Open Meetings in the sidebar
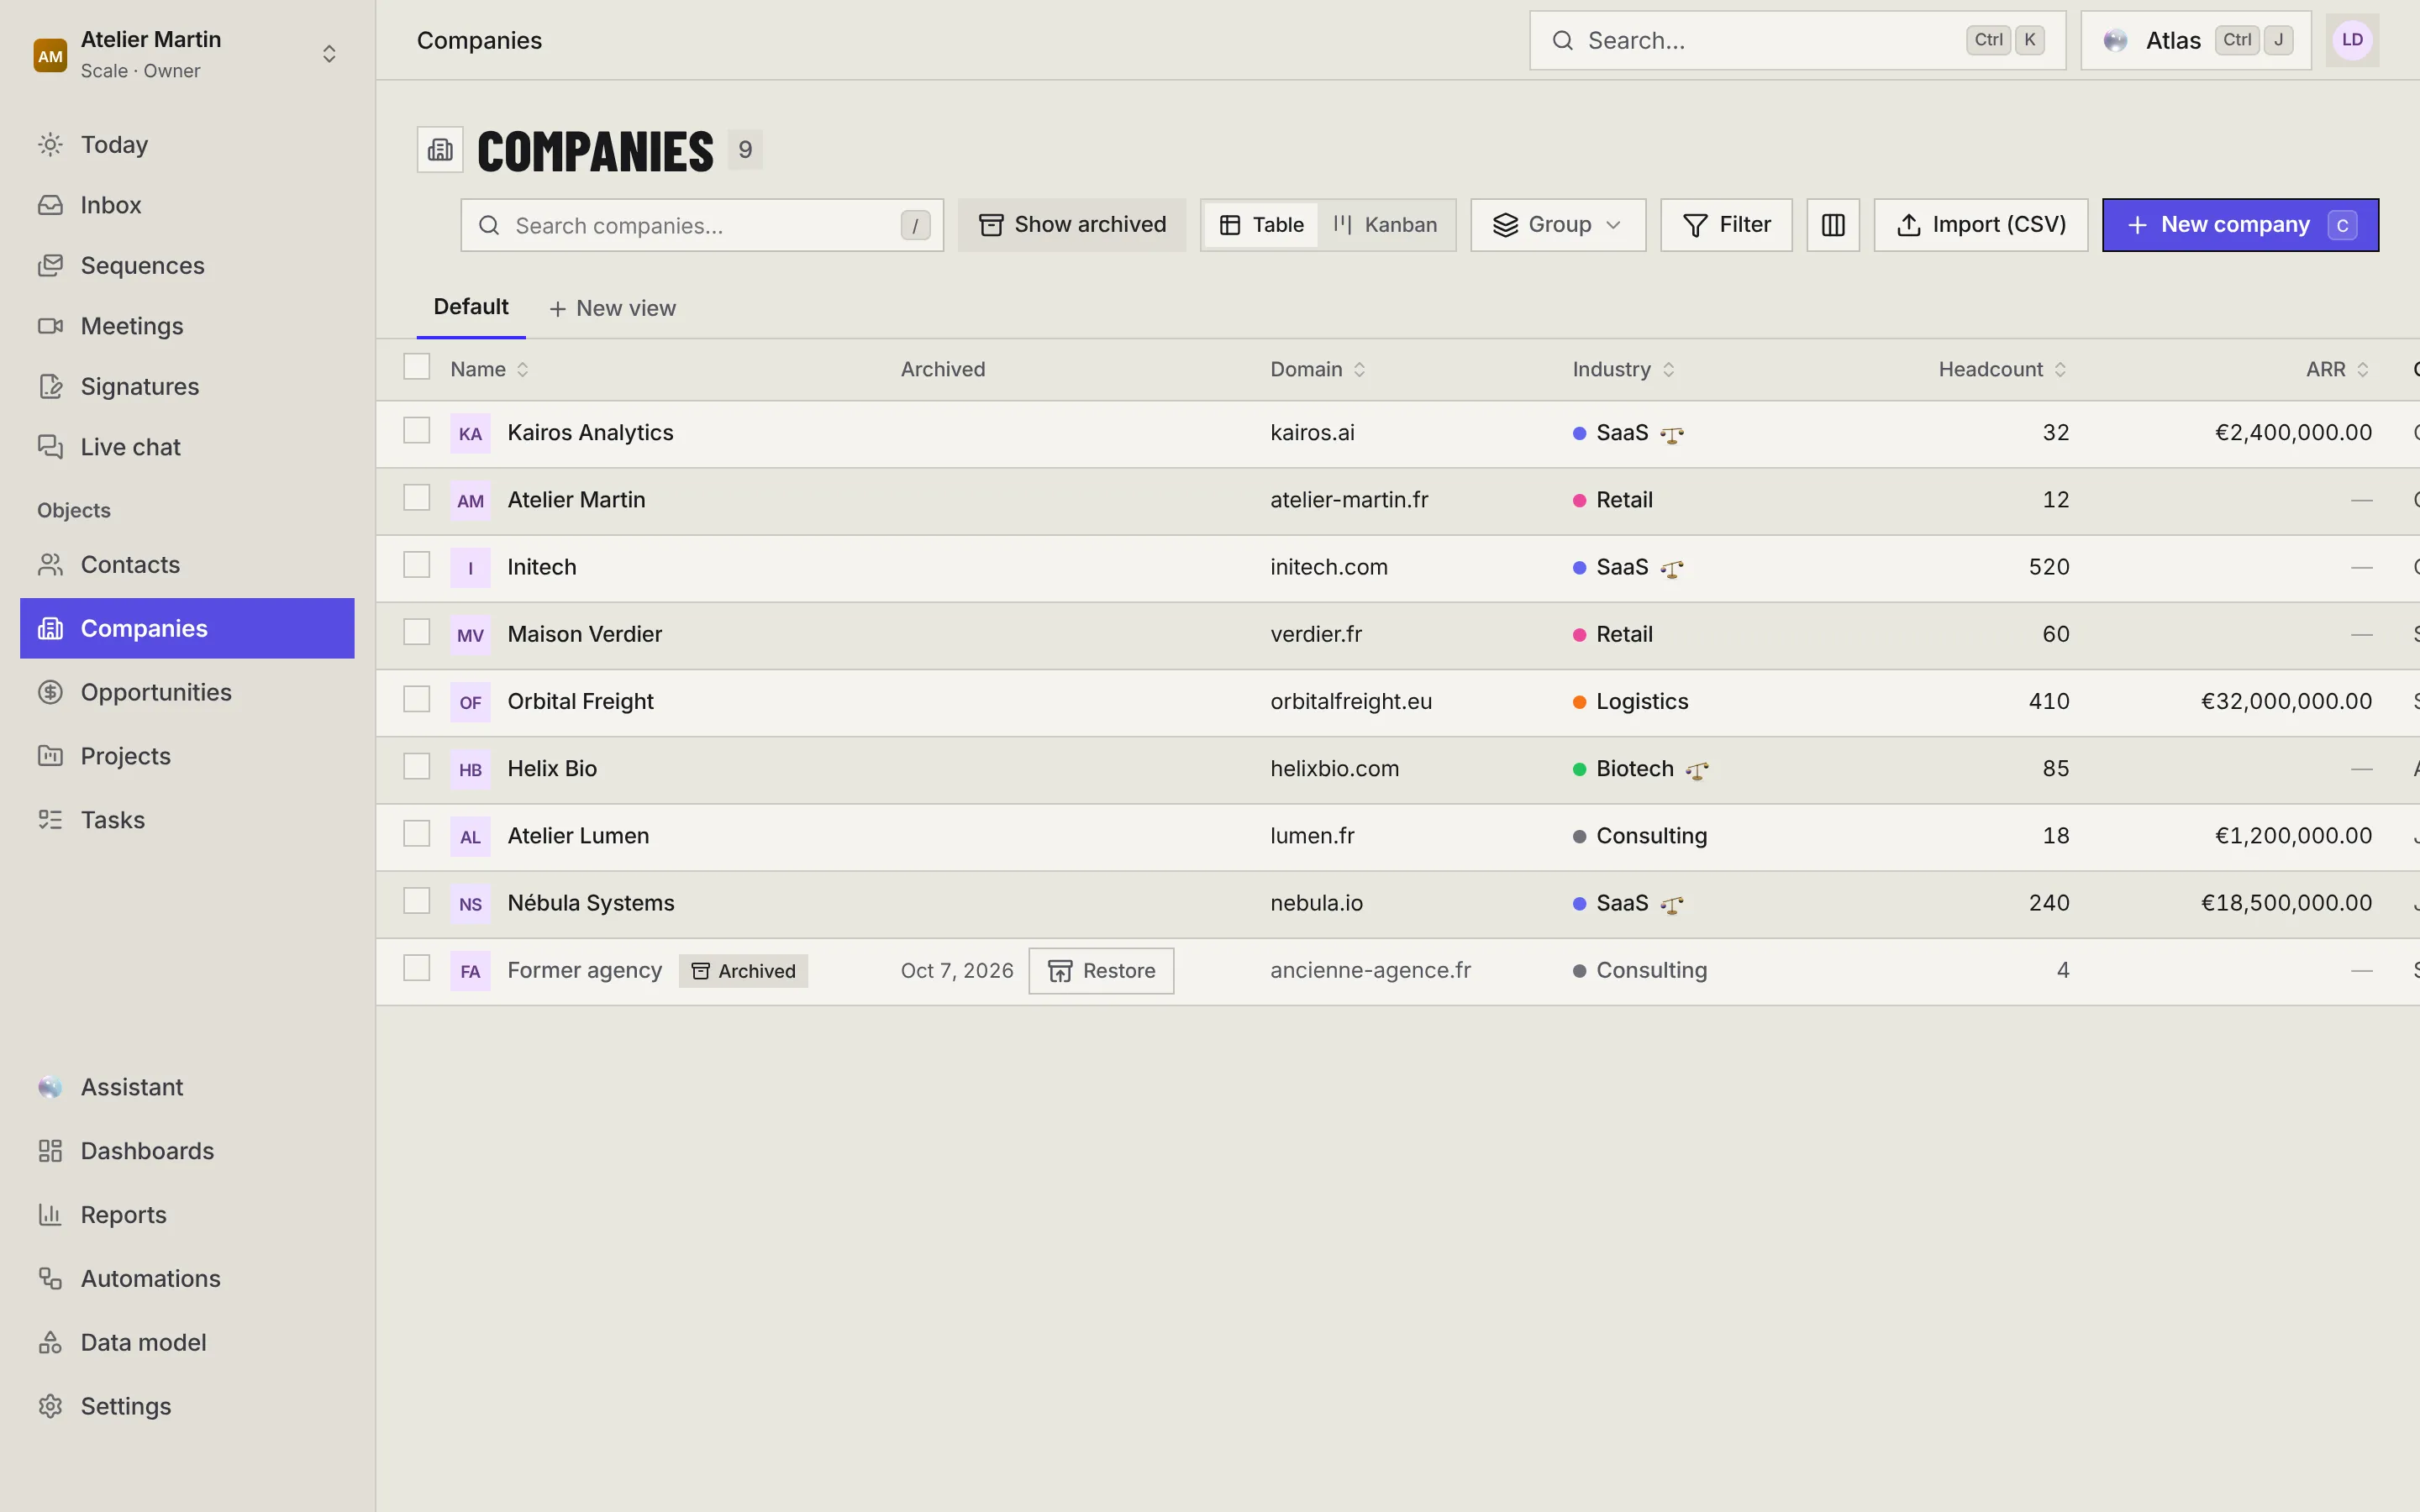Viewport: 2420px width, 1512px height. (x=188, y=326)
